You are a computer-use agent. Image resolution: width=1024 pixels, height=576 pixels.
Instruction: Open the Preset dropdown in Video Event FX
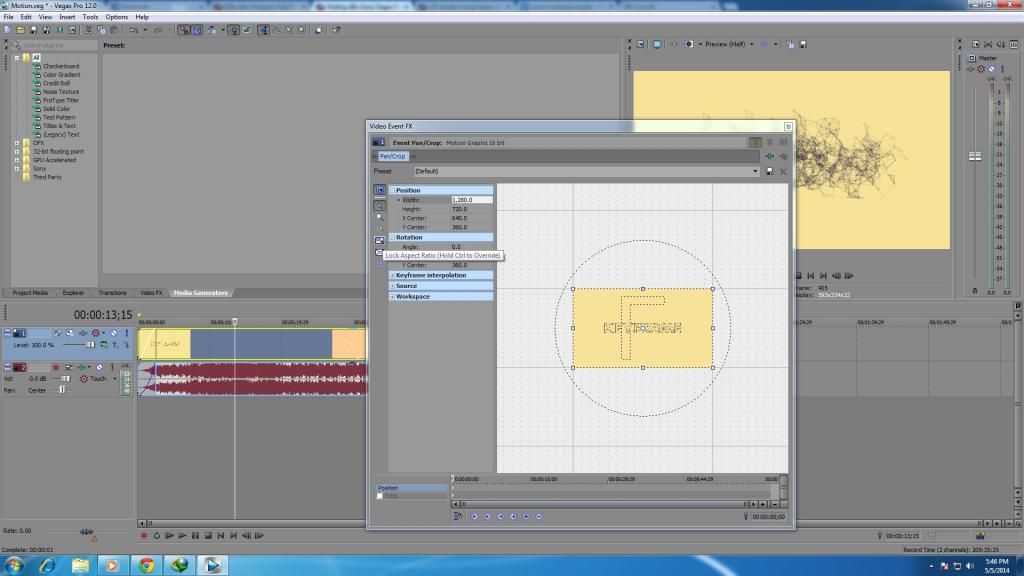(x=755, y=171)
